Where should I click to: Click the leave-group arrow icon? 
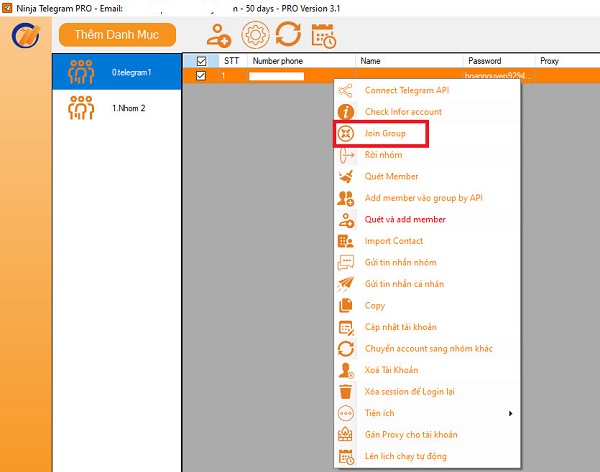click(346, 155)
